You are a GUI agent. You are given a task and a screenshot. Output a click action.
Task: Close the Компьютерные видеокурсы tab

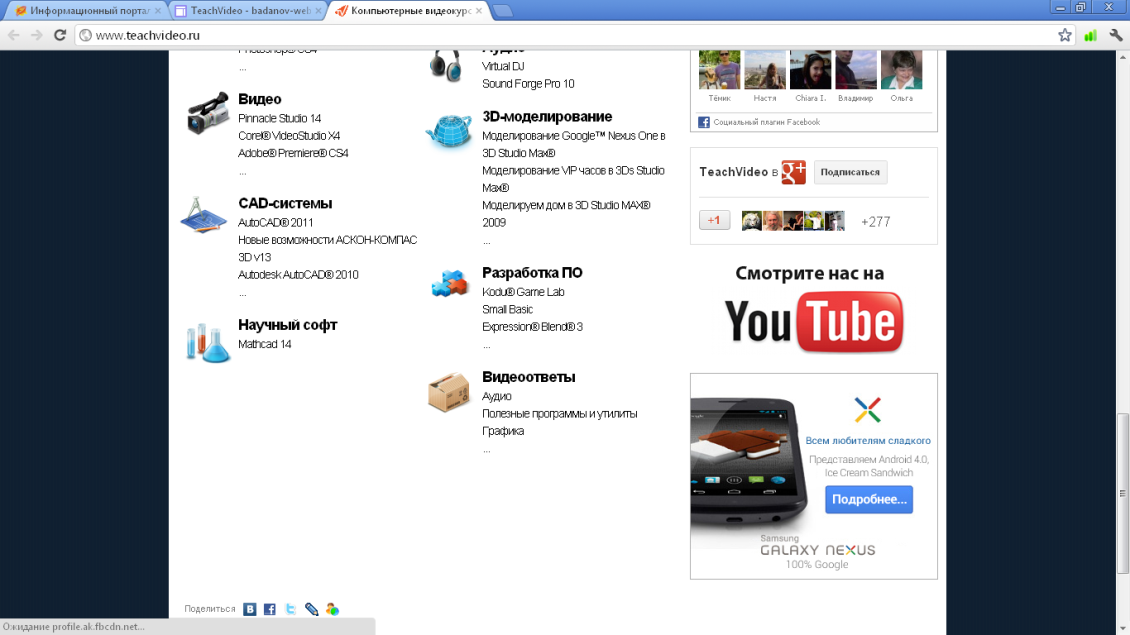[x=479, y=11]
